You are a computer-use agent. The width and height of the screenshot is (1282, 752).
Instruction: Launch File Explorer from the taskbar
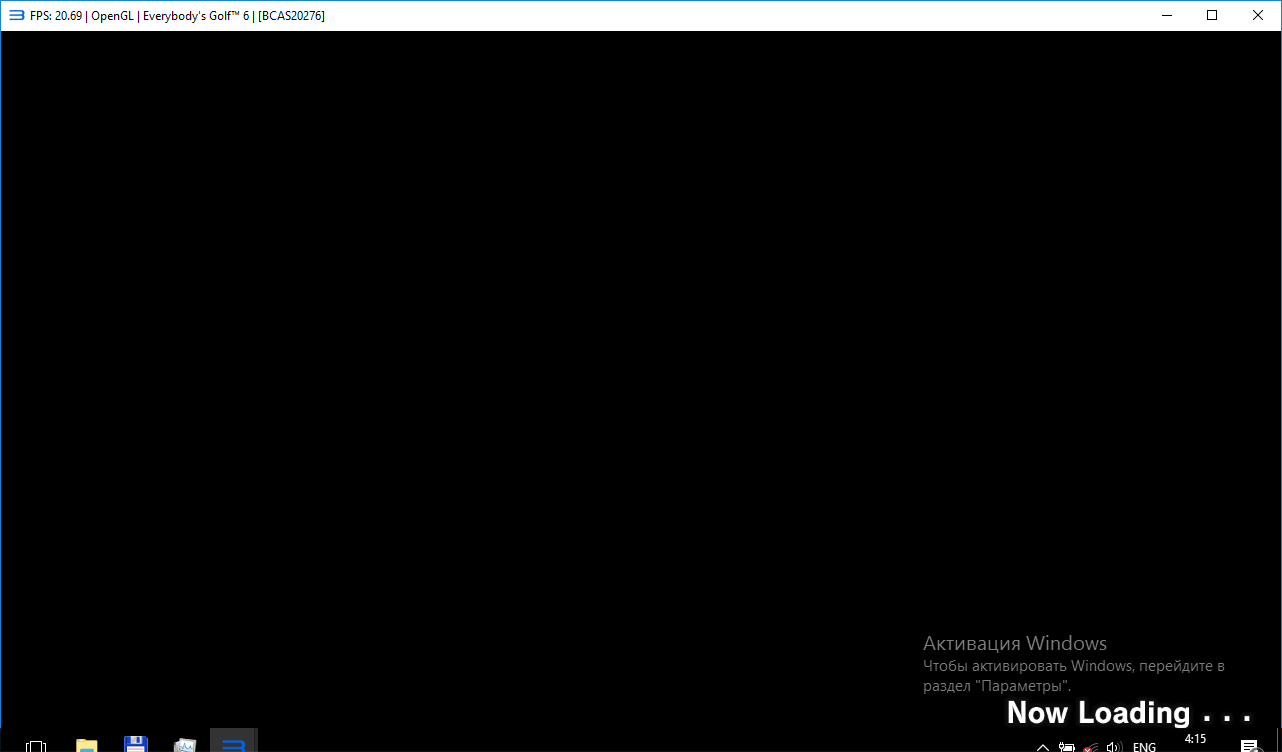tap(87, 745)
